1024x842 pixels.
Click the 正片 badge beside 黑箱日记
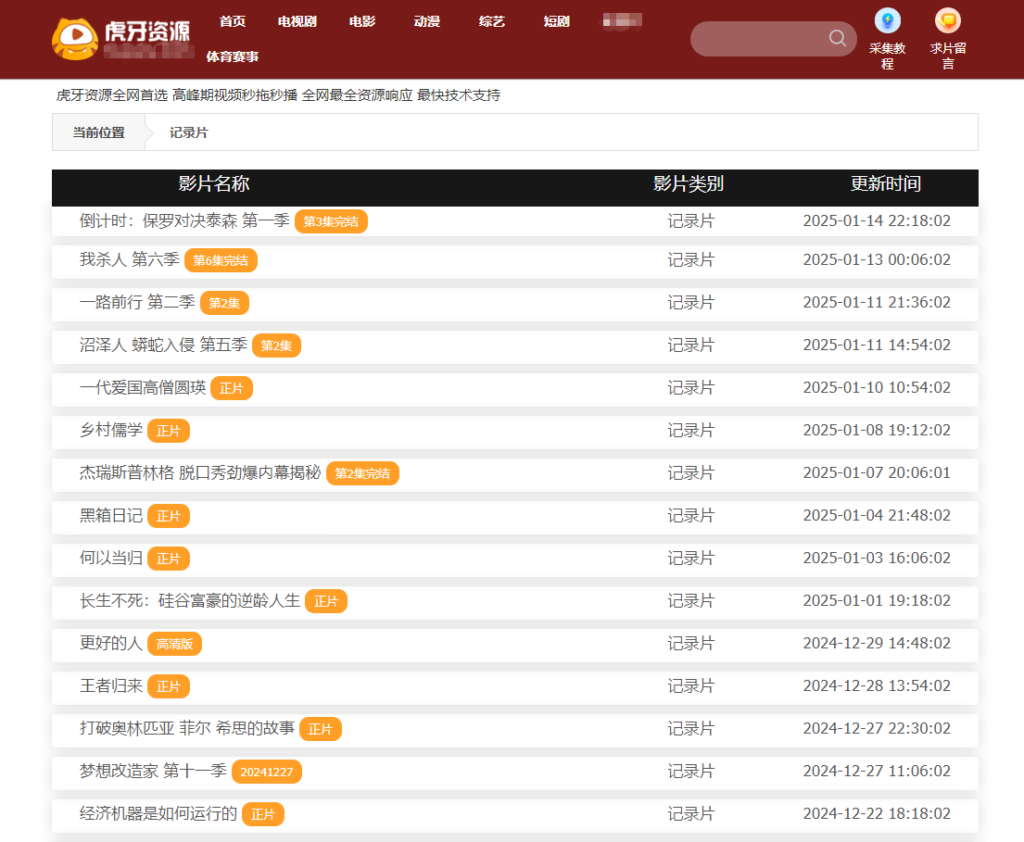coord(168,517)
